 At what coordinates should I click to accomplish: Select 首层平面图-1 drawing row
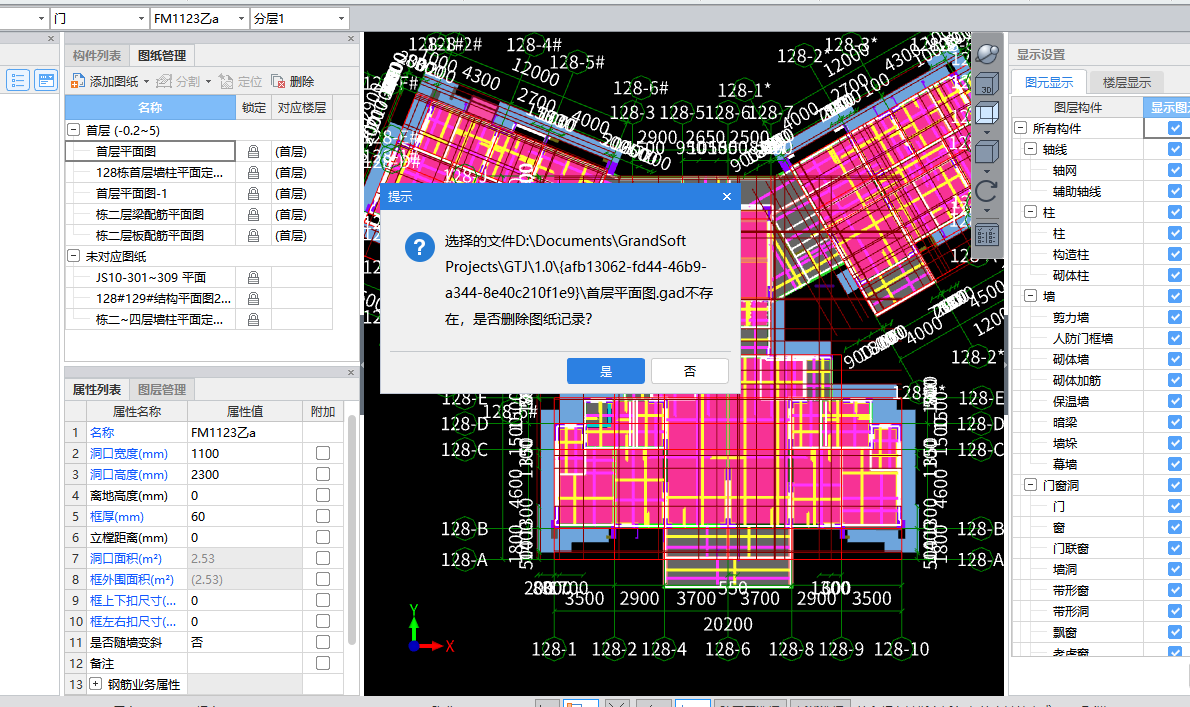150,193
